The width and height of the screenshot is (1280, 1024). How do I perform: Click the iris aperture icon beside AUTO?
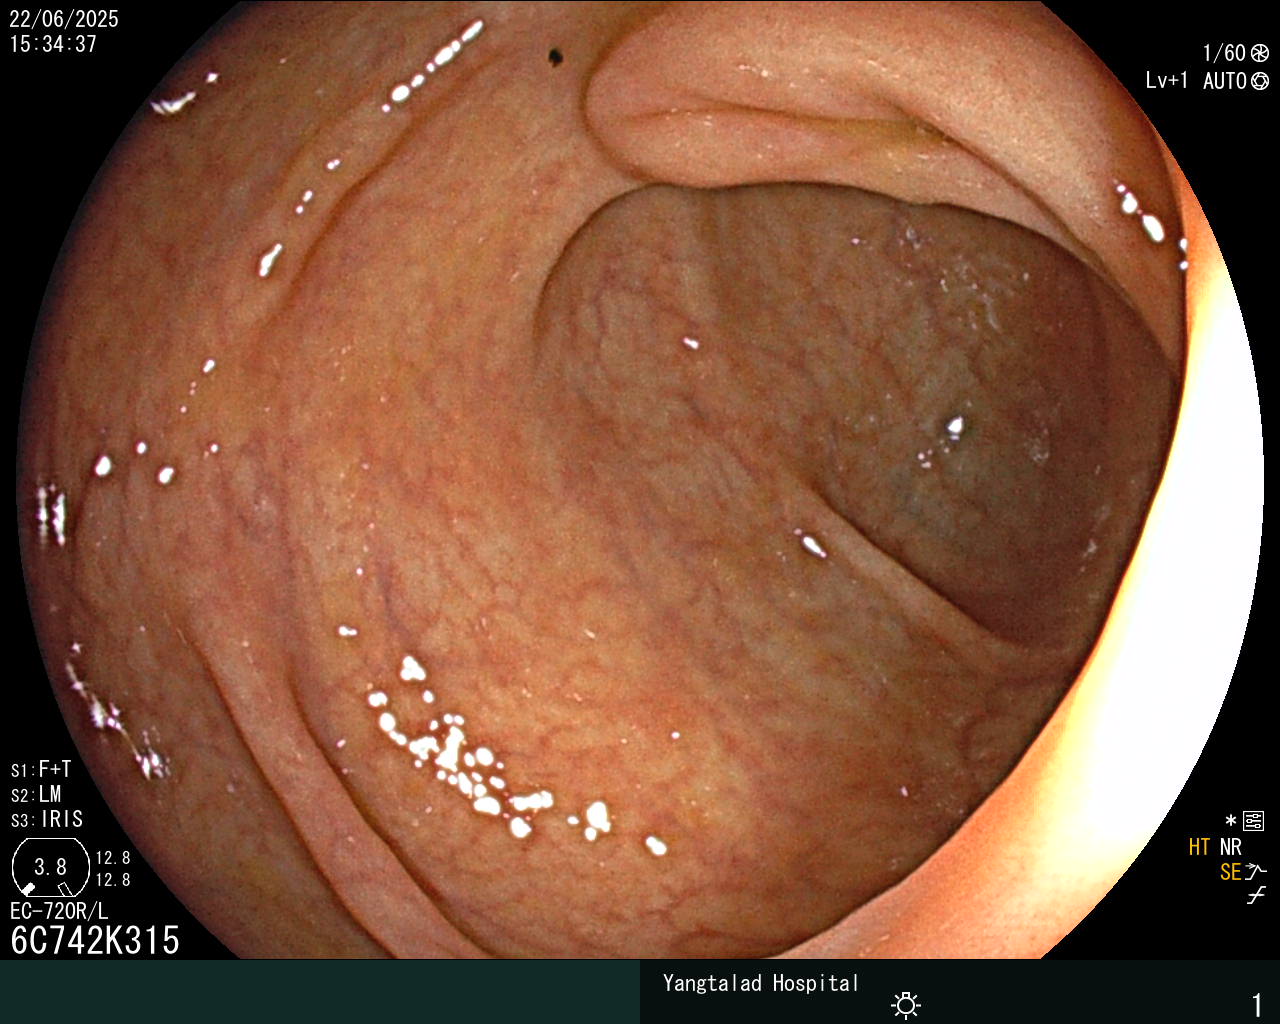1260,81
